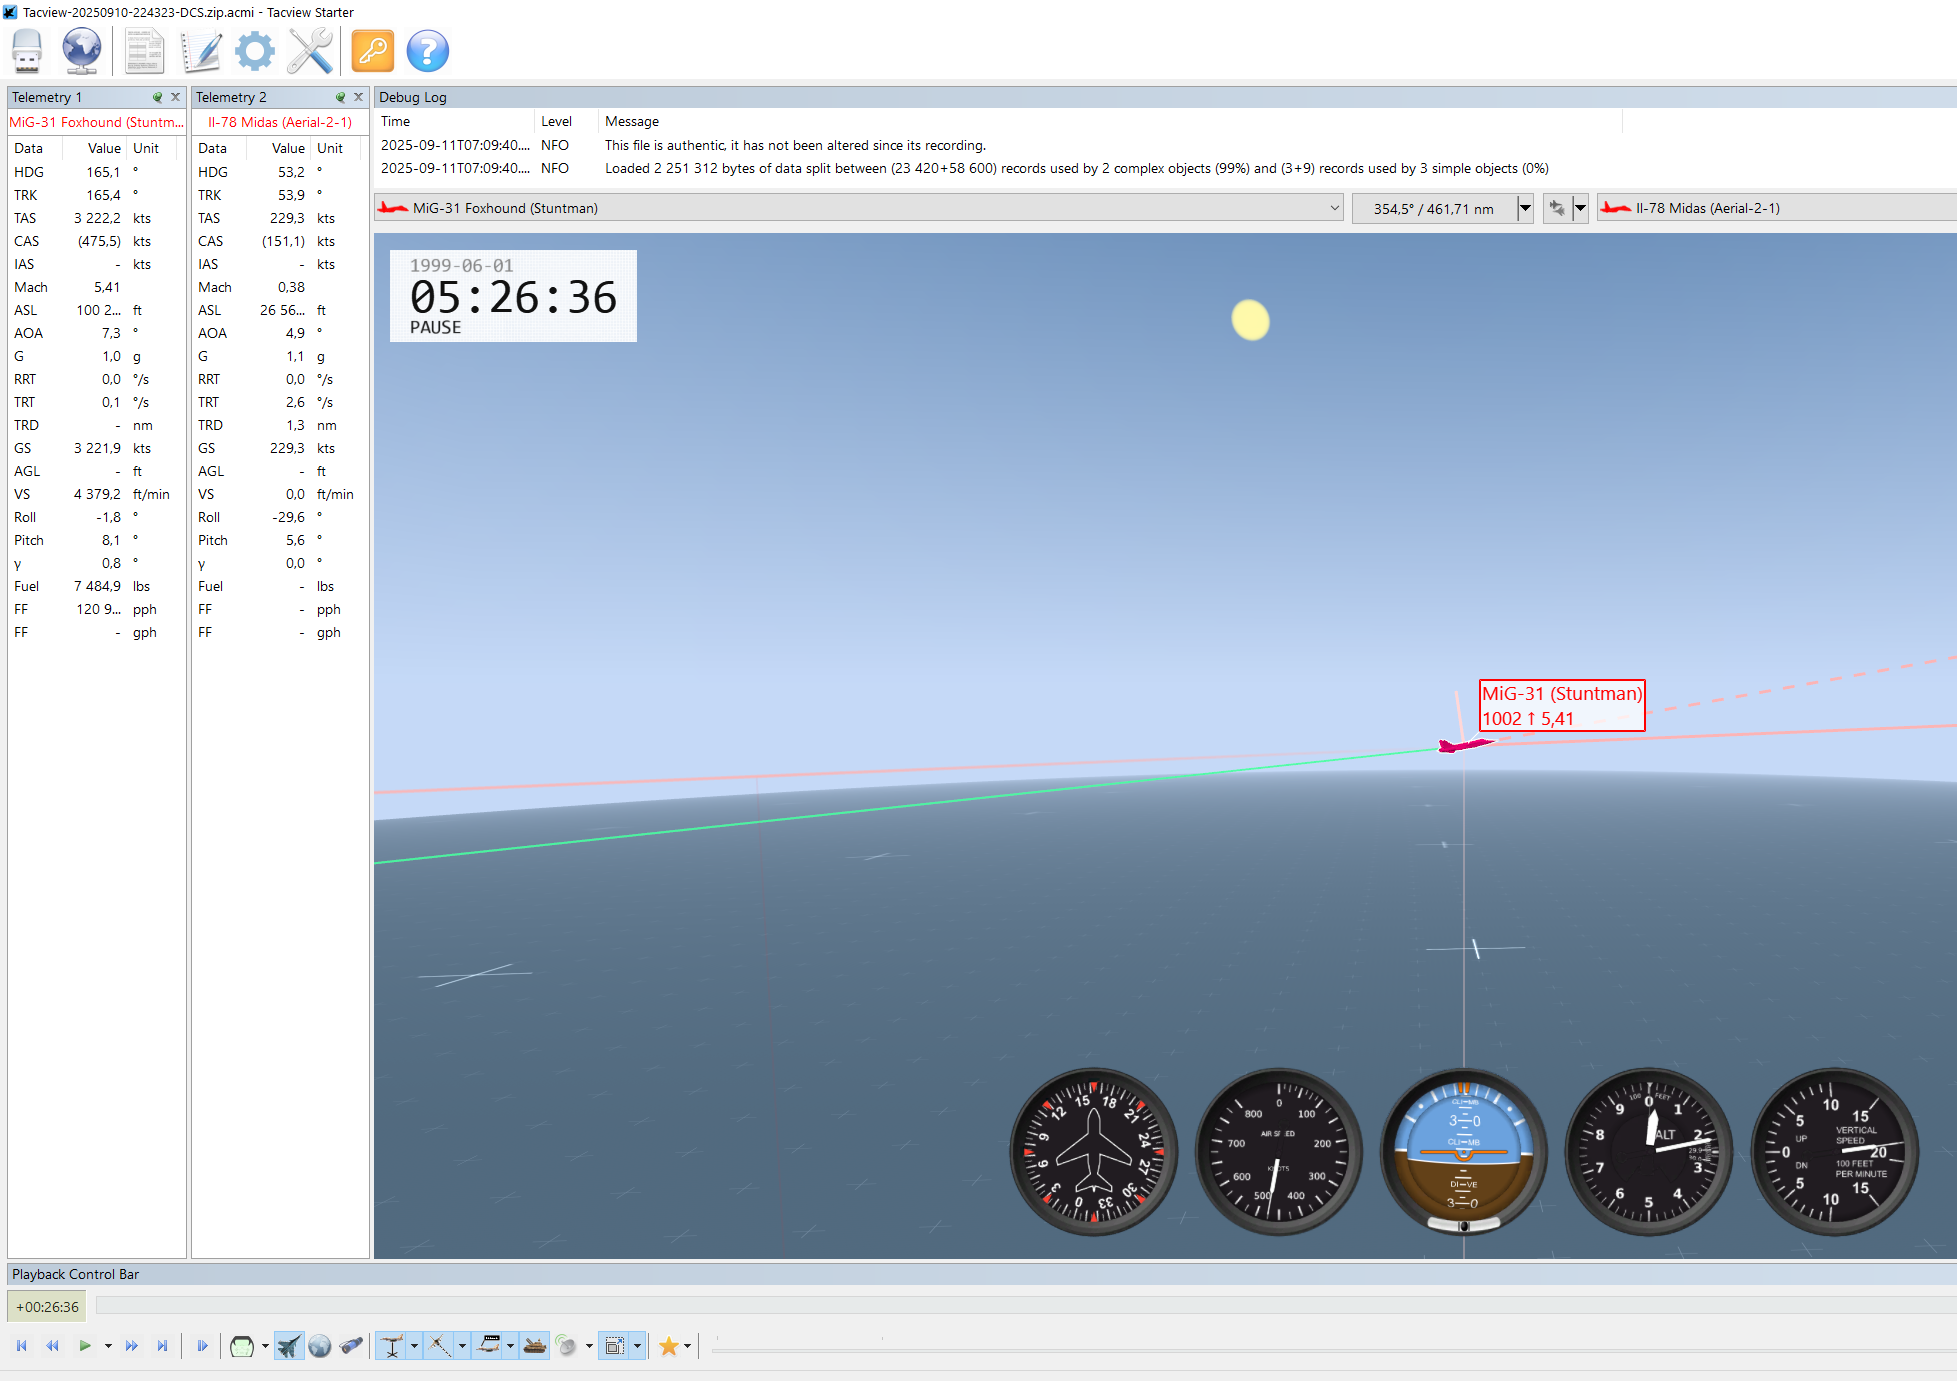Viewport: 1957px width, 1381px height.
Task: Select the Debug Log panel title
Action: [413, 97]
